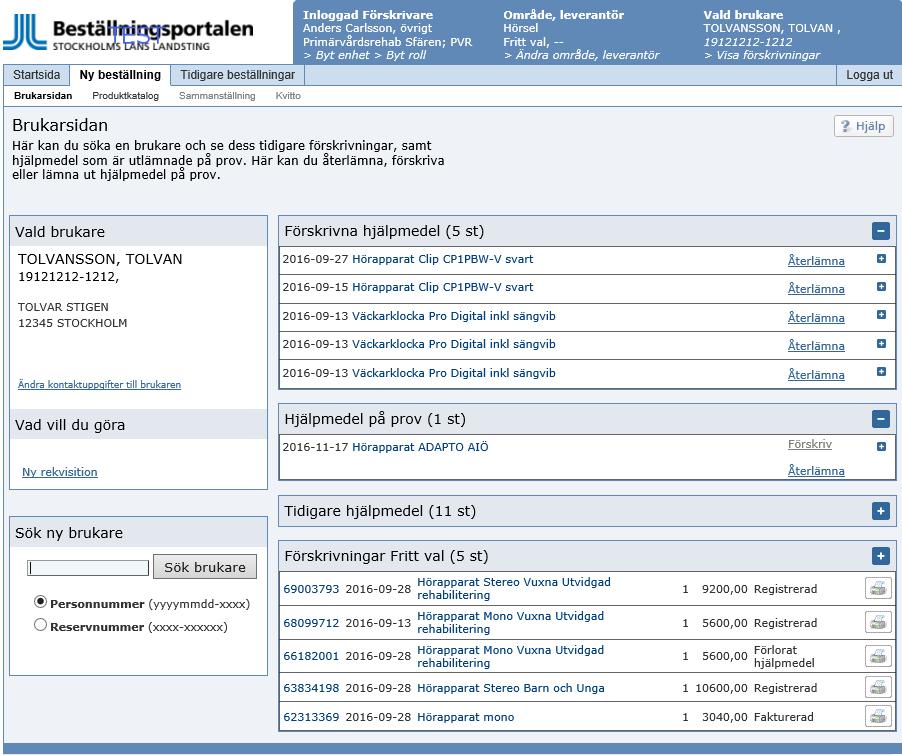The width and height of the screenshot is (902, 755).
Task: Focus the user search input field
Action: tap(88, 568)
